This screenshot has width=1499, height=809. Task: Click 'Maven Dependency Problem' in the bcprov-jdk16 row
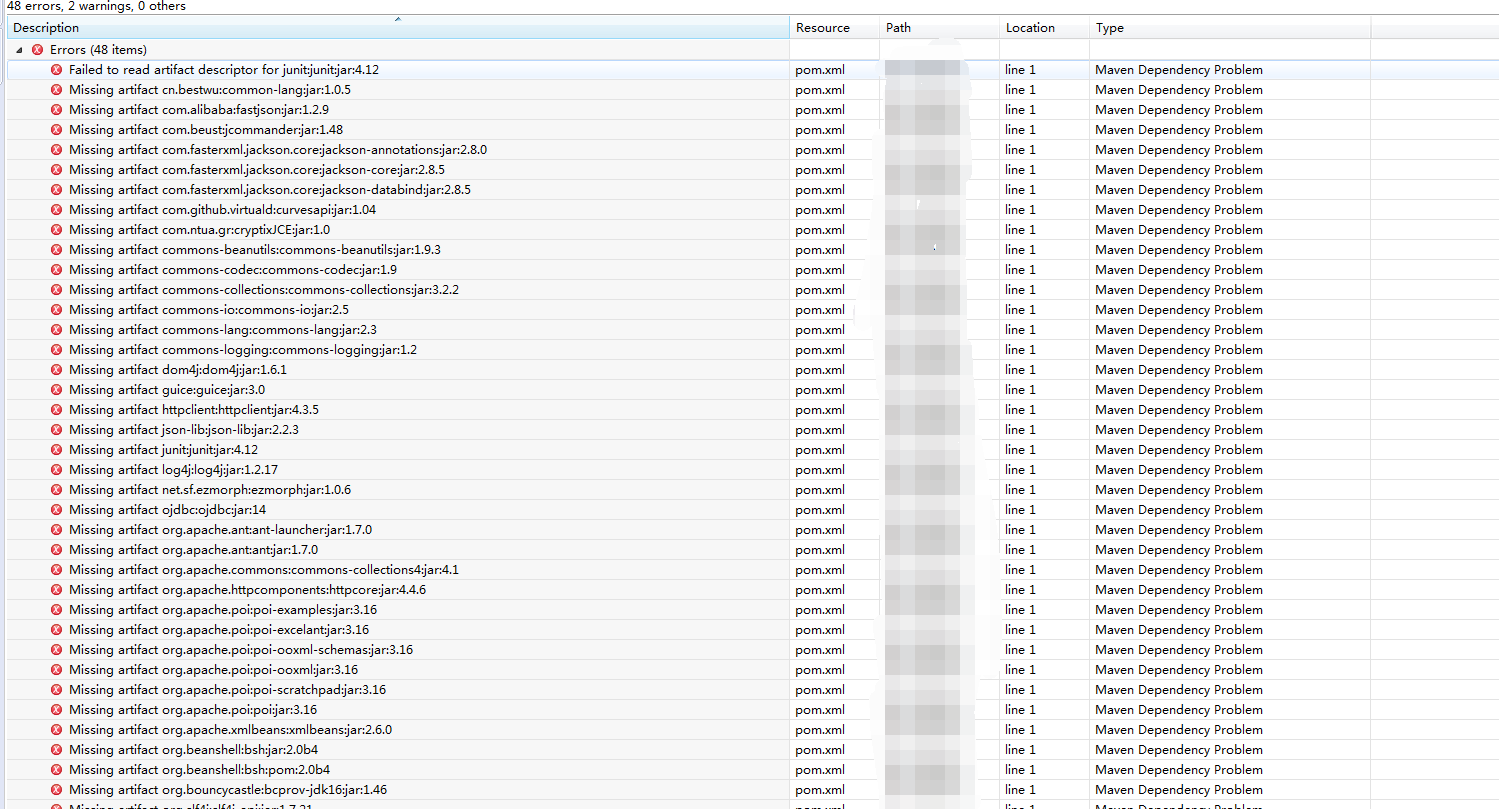[1179, 790]
